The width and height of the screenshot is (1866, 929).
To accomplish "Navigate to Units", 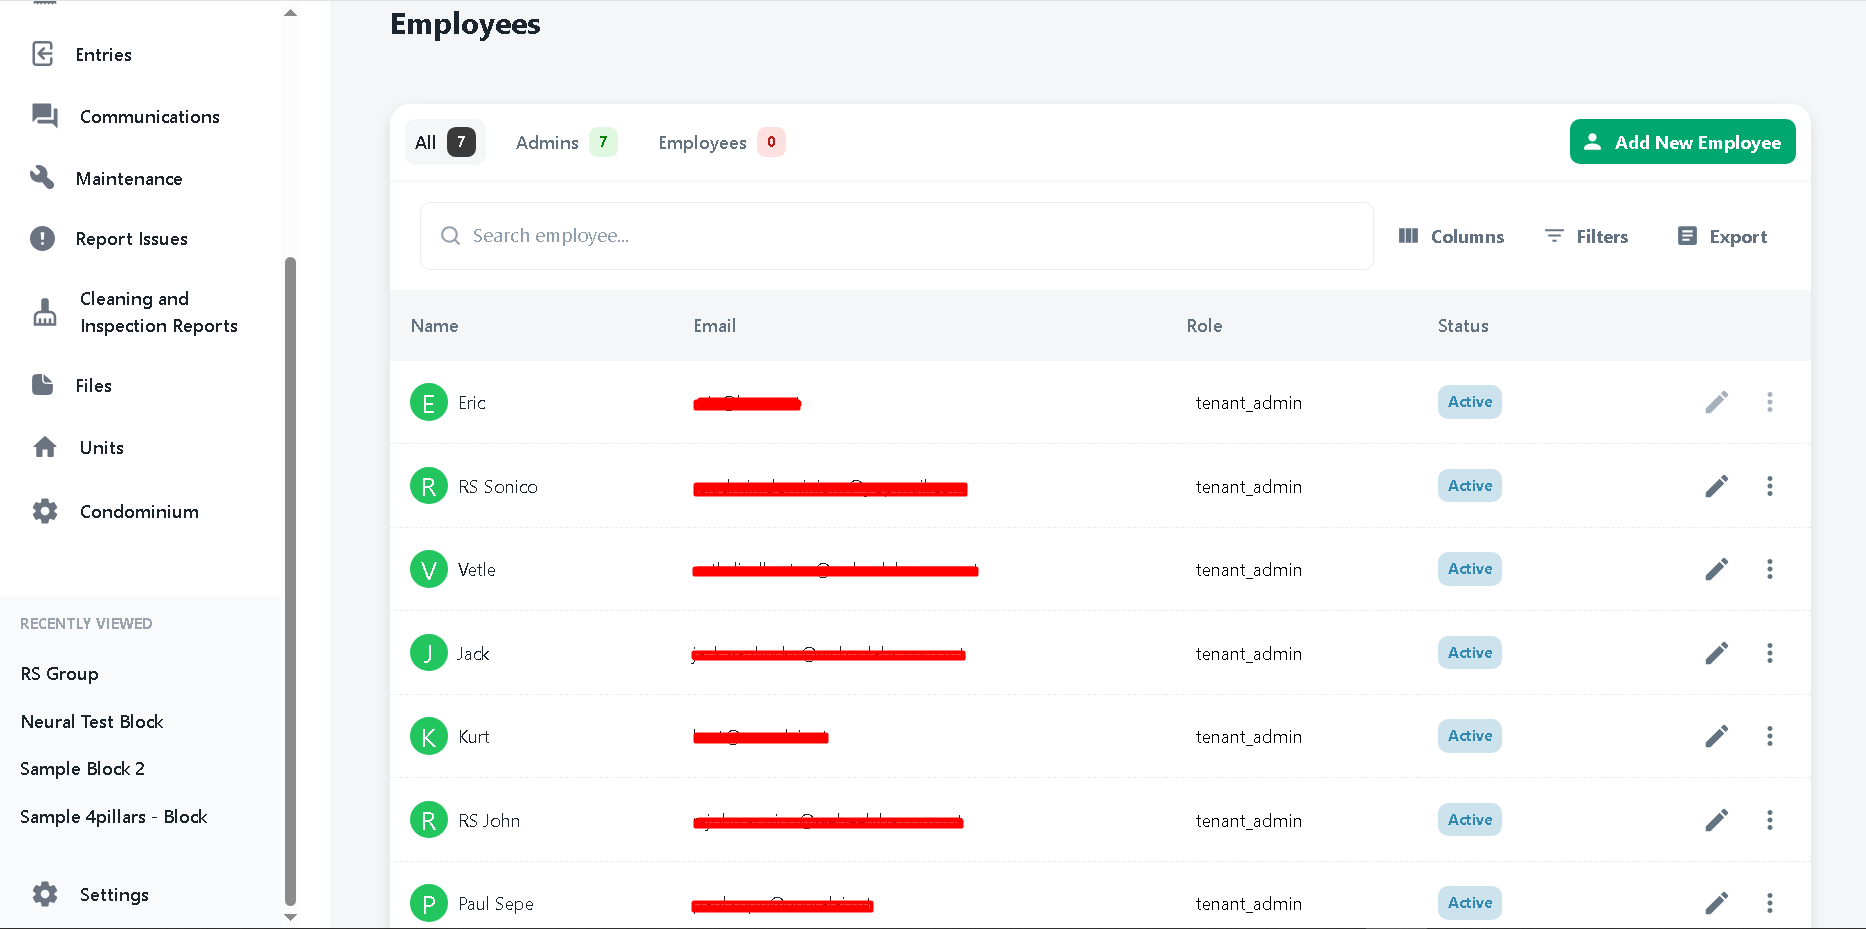I will (x=101, y=447).
